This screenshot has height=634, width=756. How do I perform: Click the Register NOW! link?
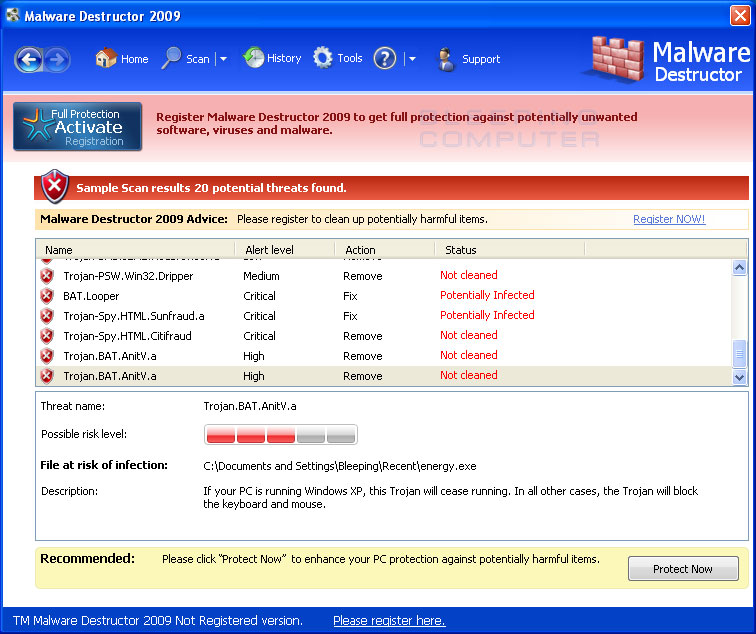pos(668,219)
